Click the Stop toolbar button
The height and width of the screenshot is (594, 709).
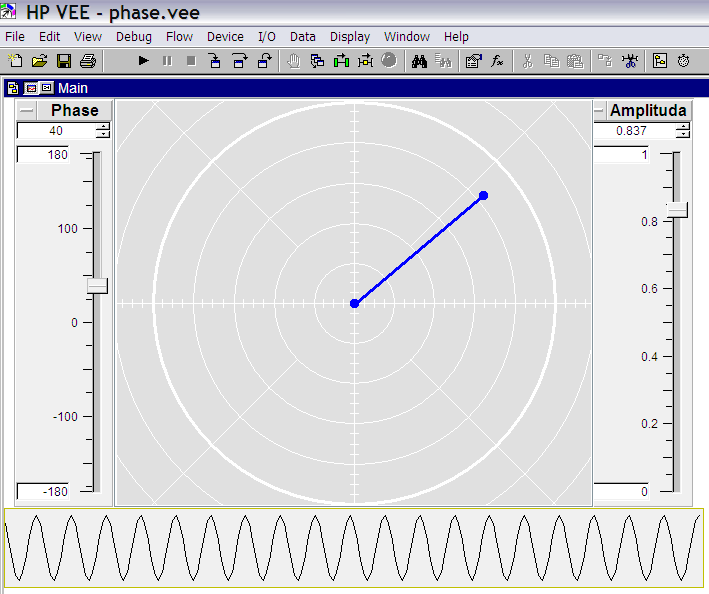point(191,61)
